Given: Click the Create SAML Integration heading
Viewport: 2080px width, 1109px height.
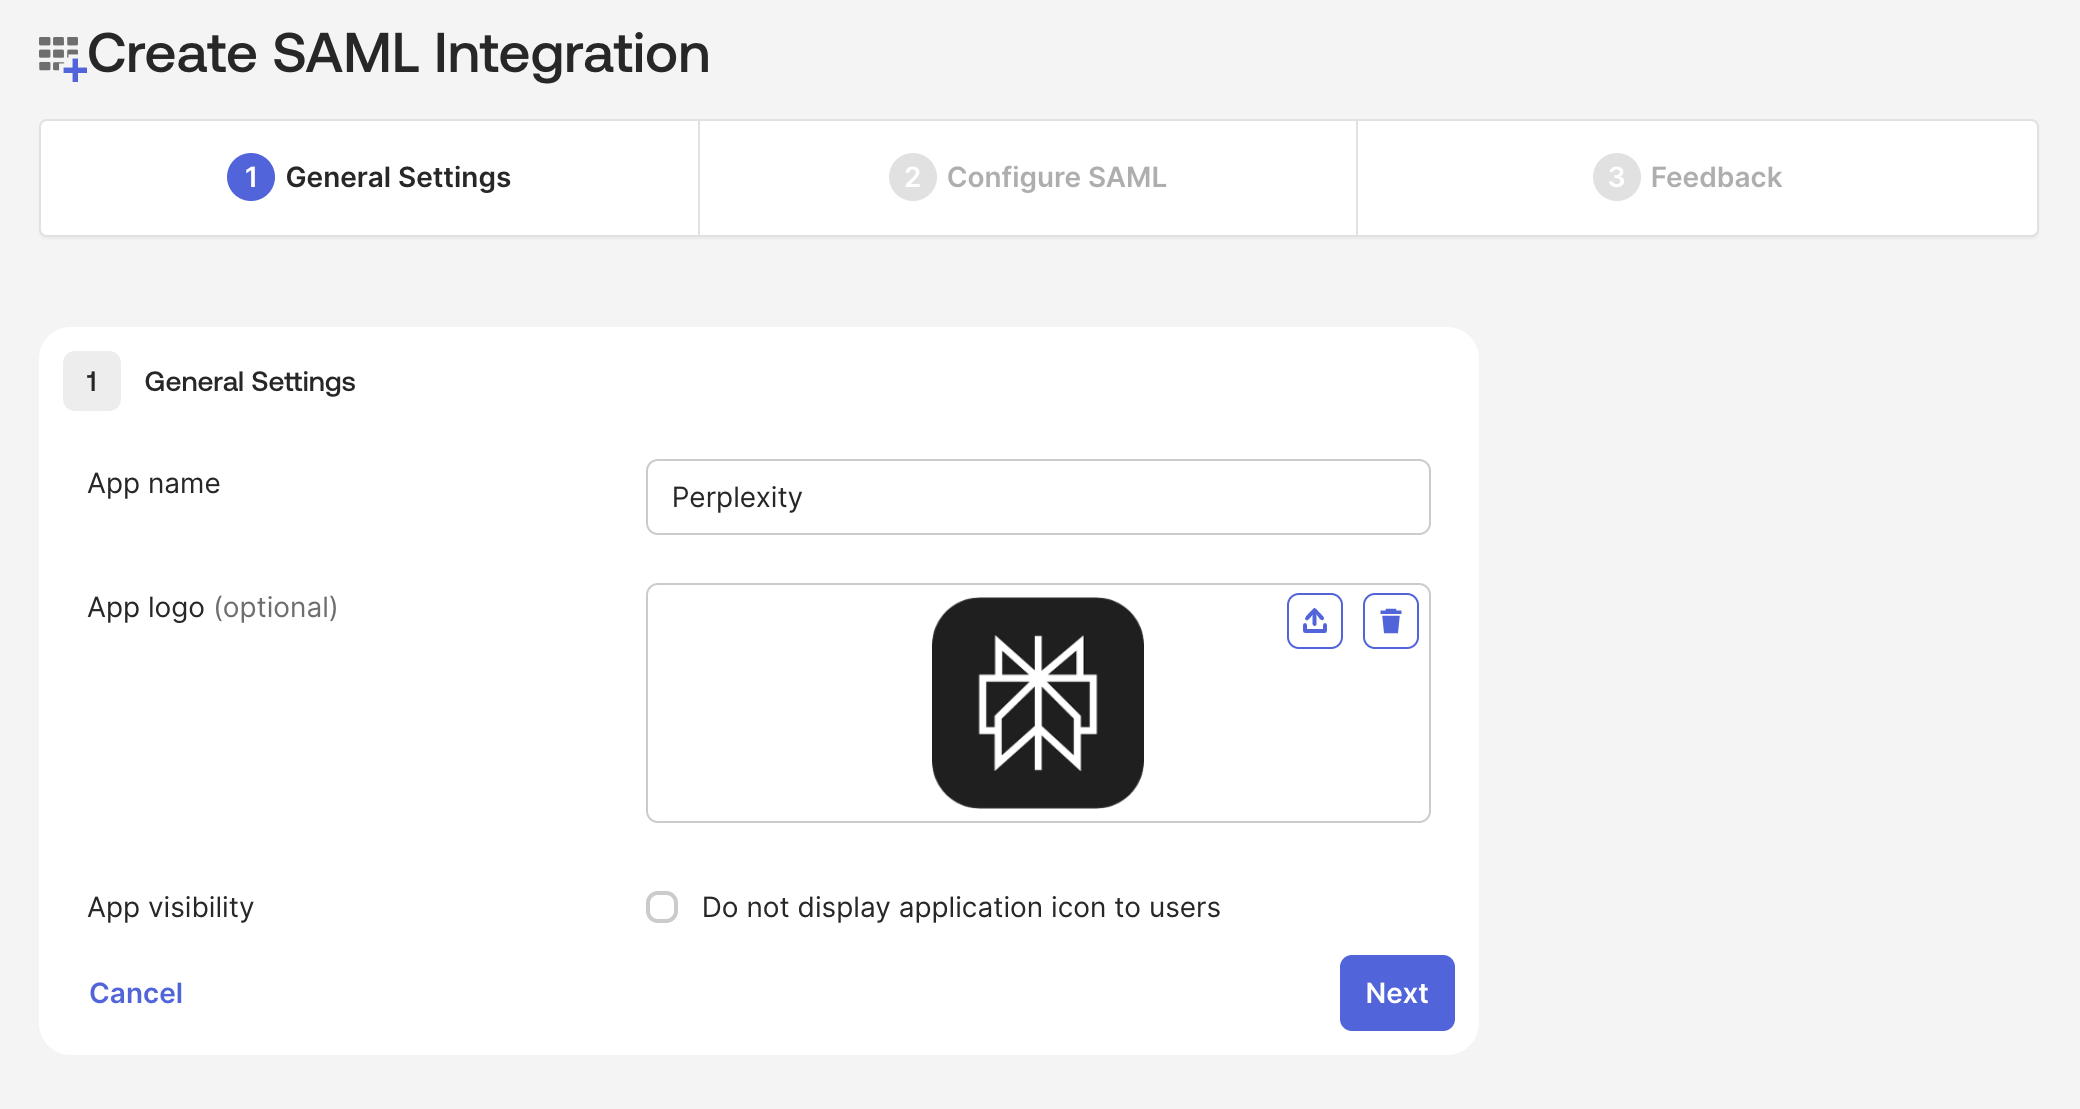Looking at the screenshot, I should click(399, 54).
